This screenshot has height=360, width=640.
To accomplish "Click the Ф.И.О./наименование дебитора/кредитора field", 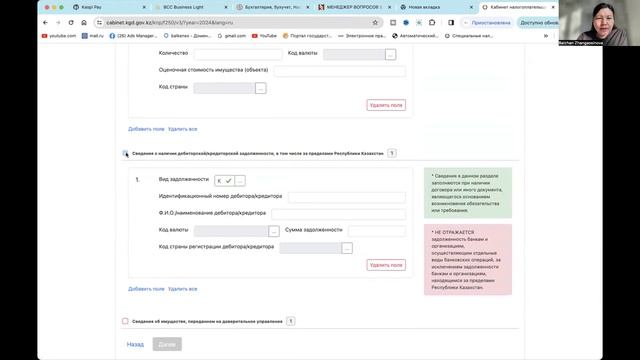I will point(338,214).
